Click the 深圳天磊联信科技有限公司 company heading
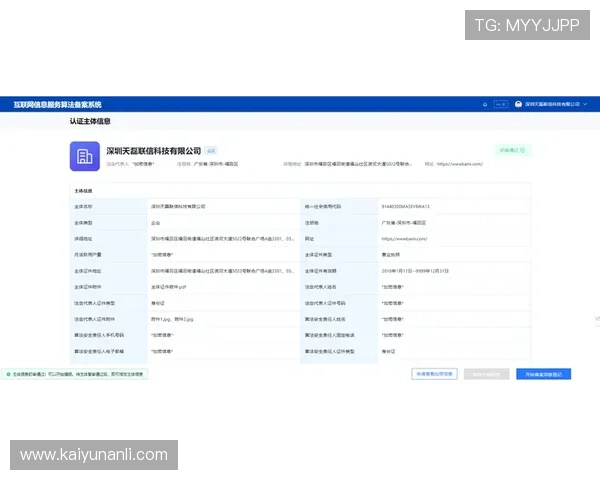 click(153, 151)
